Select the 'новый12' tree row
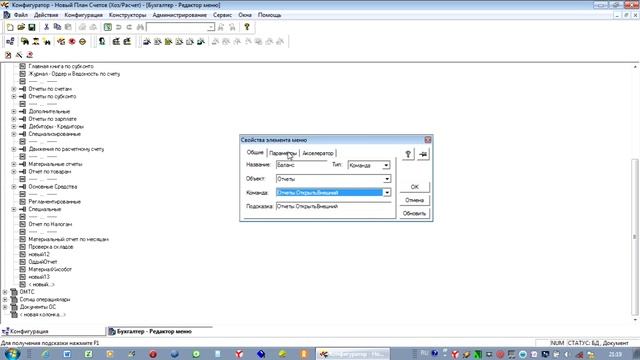Image resolution: width=640 pixels, height=360 pixels. [x=39, y=254]
